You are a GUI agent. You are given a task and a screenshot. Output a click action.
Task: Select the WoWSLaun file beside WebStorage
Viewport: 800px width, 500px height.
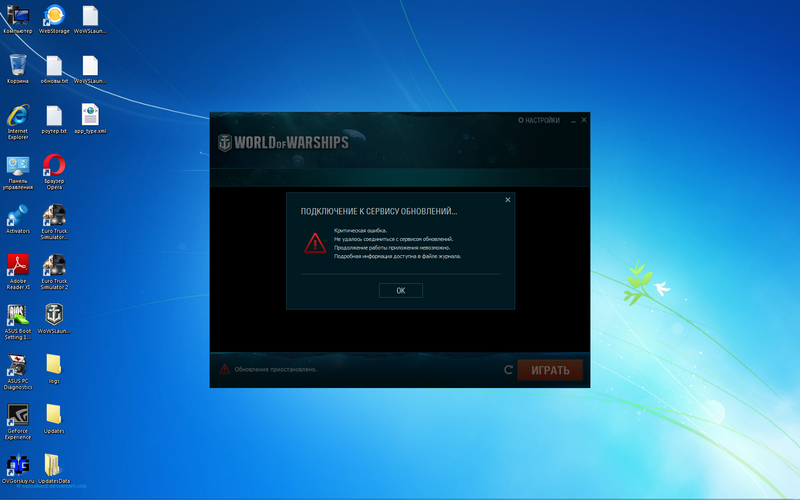click(90, 19)
